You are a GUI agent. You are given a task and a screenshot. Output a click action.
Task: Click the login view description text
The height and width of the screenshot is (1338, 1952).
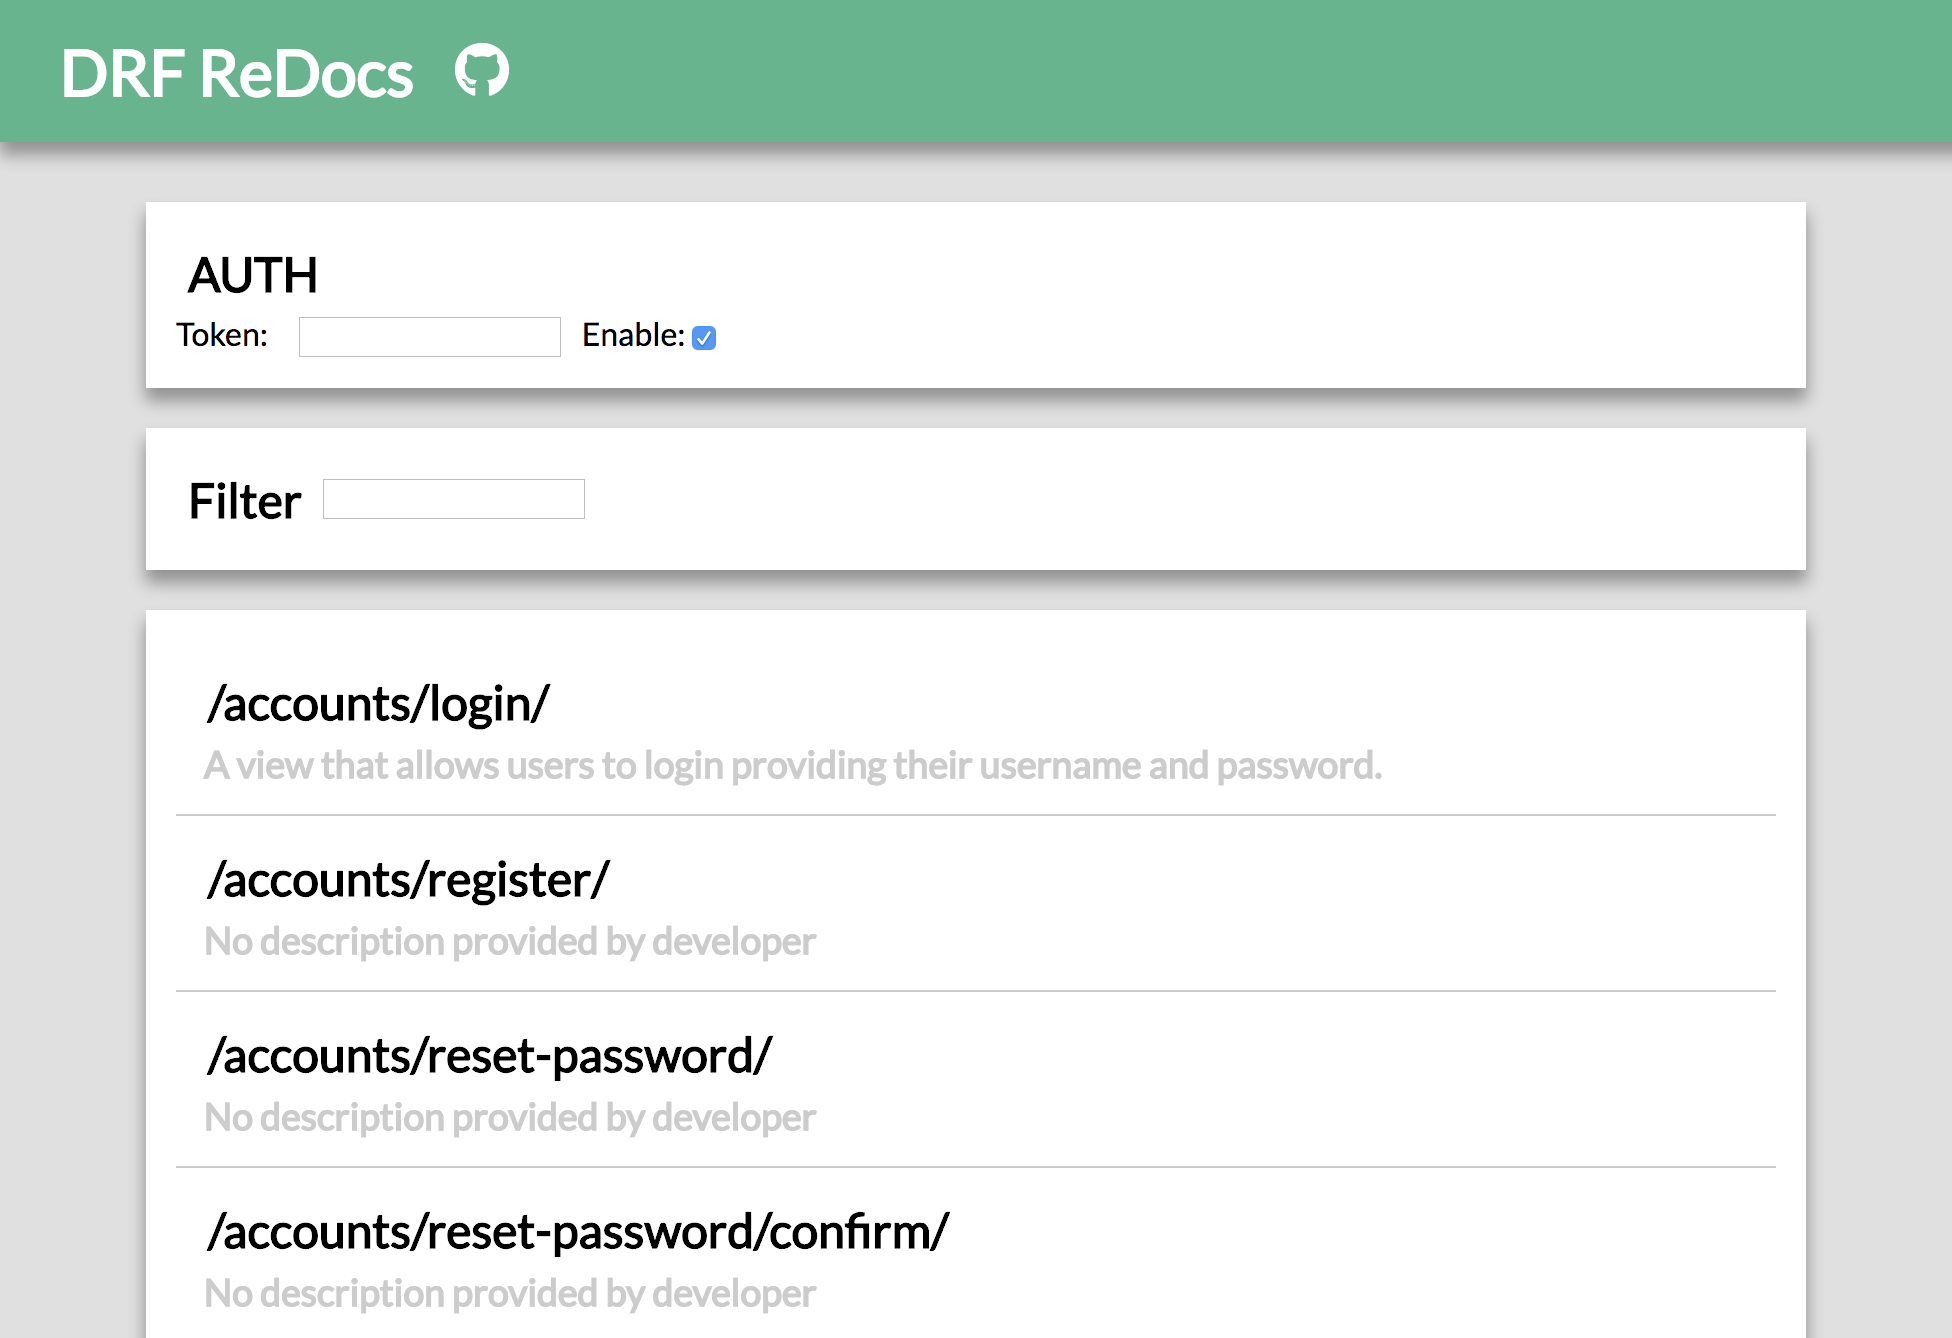793,766
